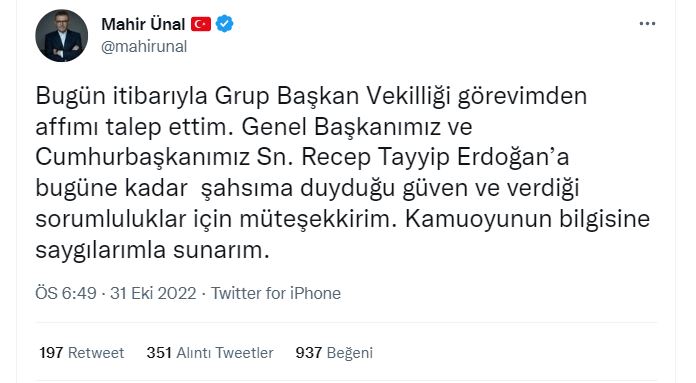
Task: Click the ÖS 6:49 timestamp
Action: click(66, 293)
